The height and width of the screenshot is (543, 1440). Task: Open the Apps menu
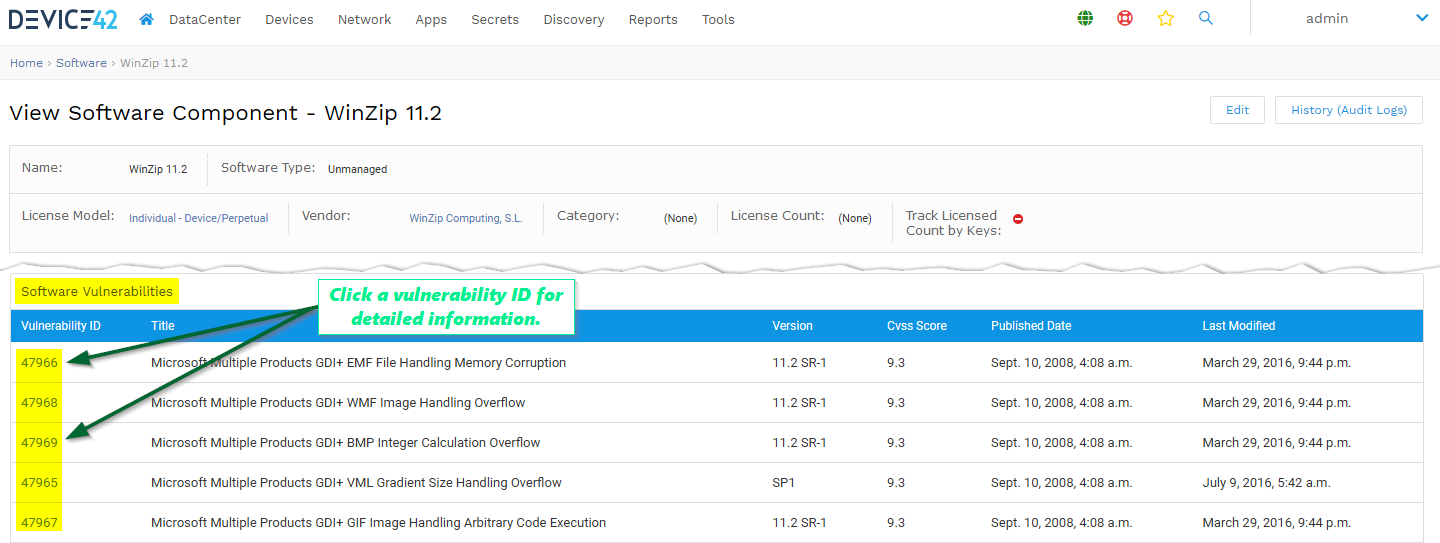coord(431,19)
